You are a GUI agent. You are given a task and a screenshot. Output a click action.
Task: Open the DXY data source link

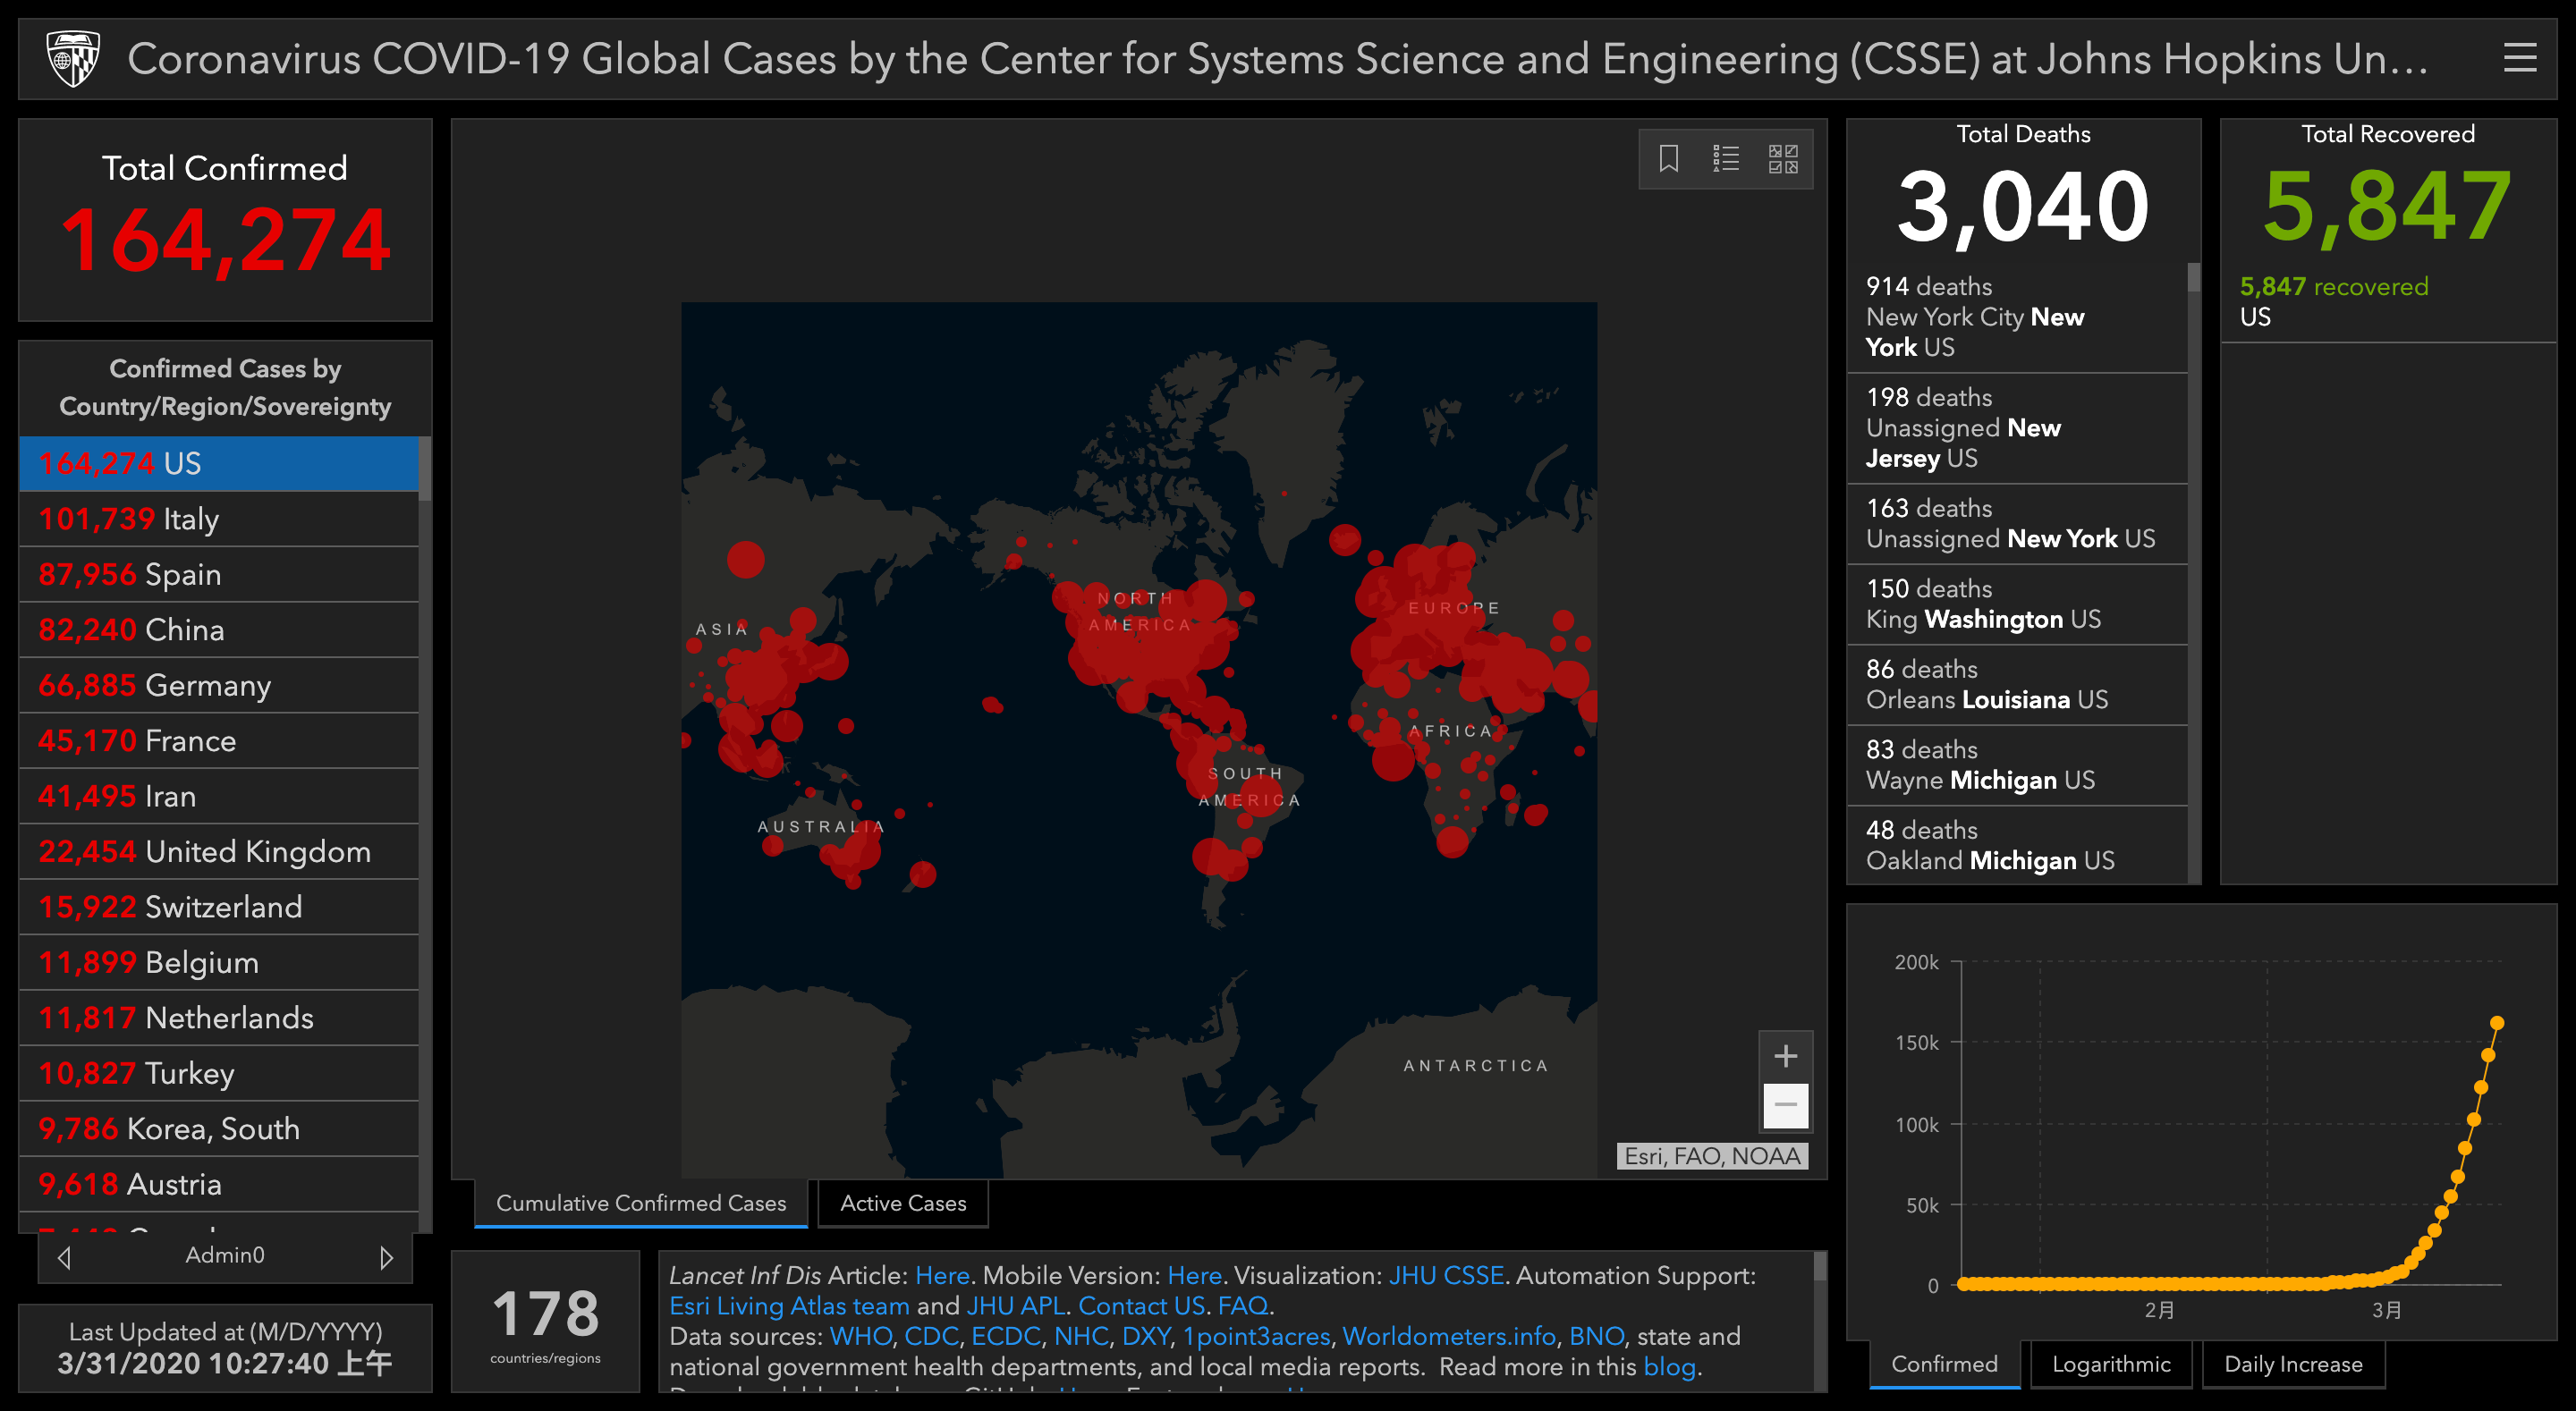point(1146,1336)
